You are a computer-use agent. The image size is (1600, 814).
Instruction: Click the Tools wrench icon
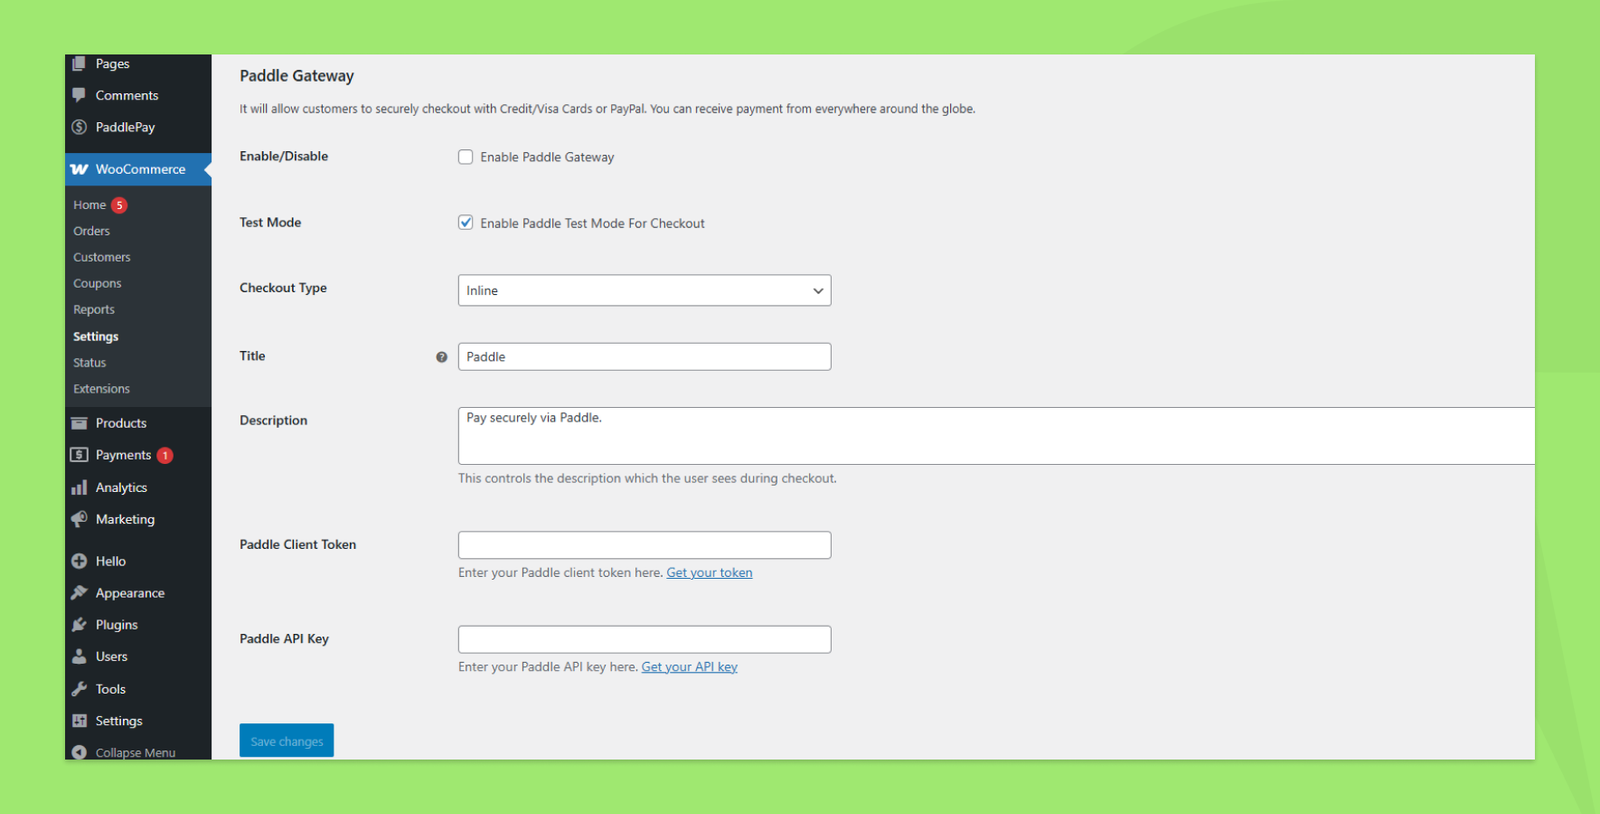[x=79, y=689]
